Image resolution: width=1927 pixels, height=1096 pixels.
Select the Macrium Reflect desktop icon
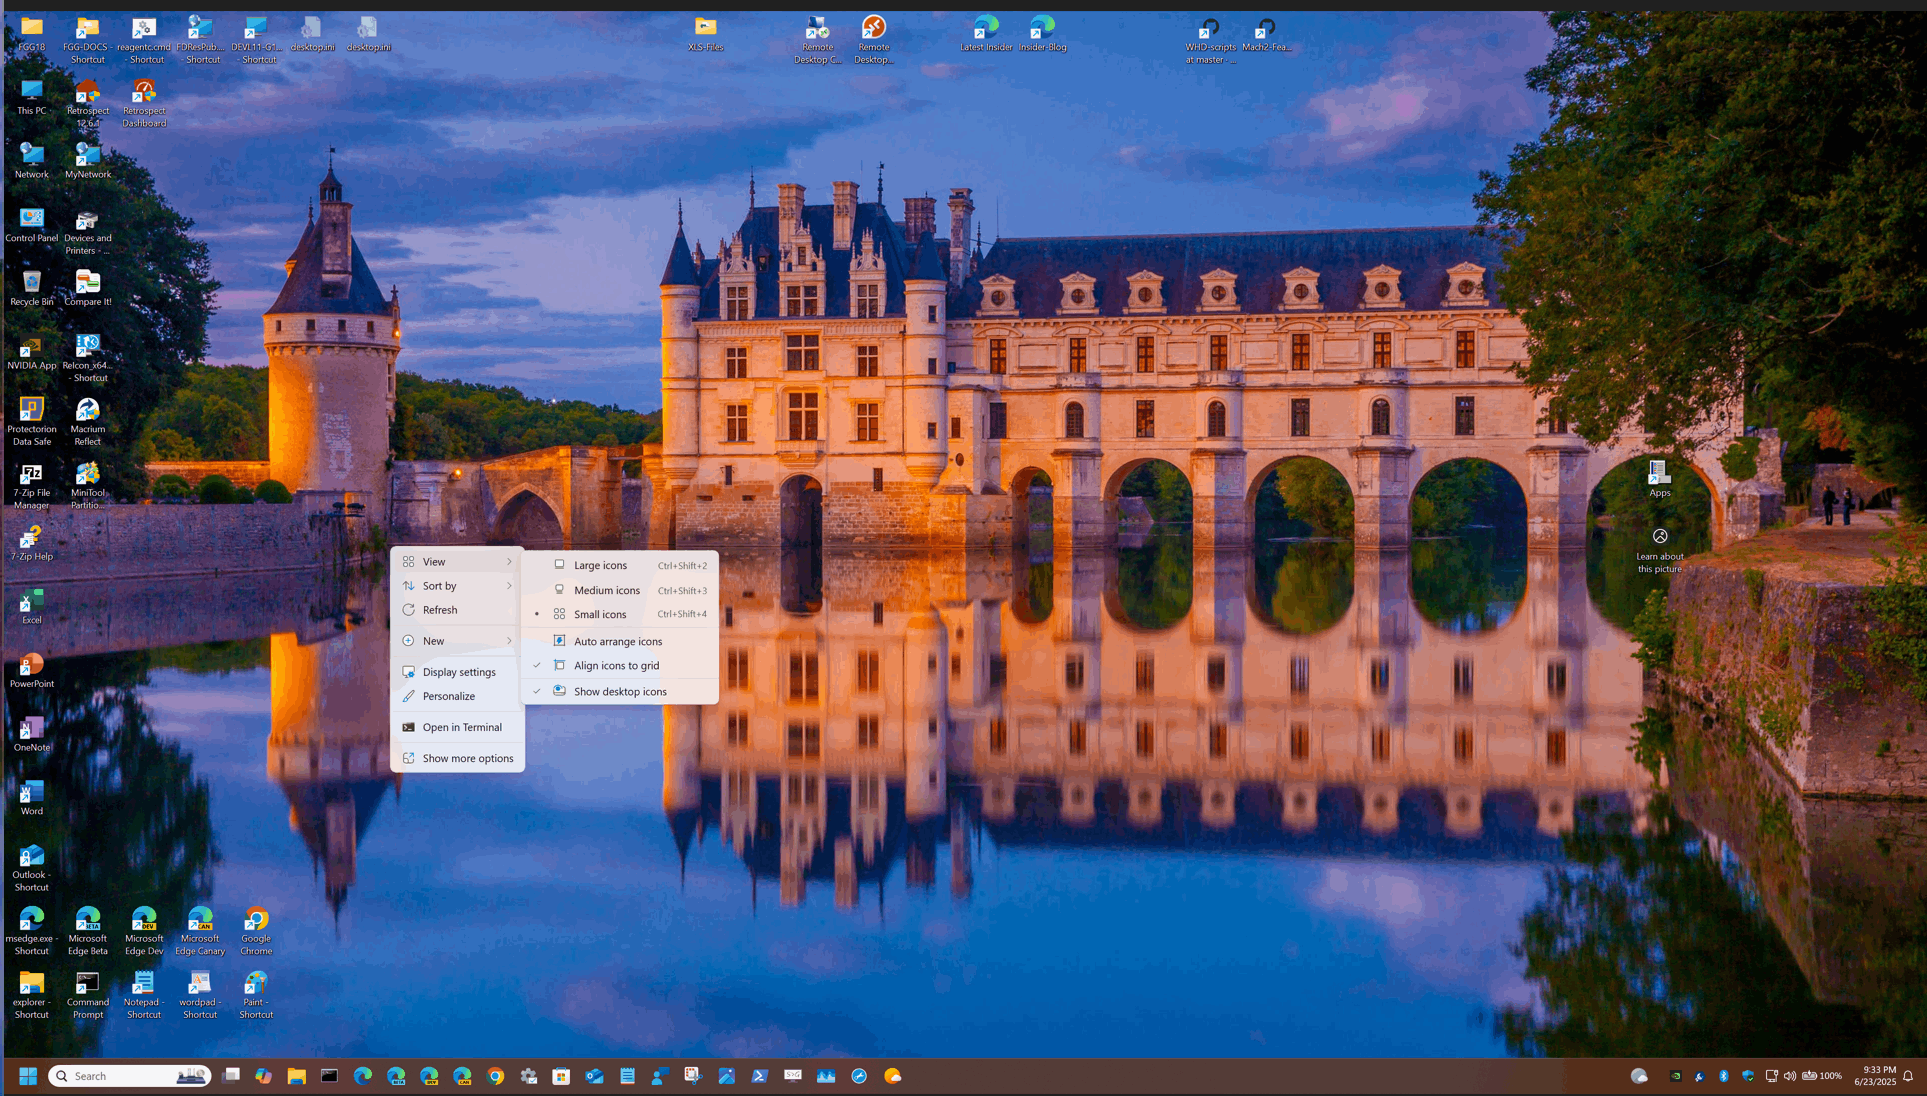[x=88, y=422]
